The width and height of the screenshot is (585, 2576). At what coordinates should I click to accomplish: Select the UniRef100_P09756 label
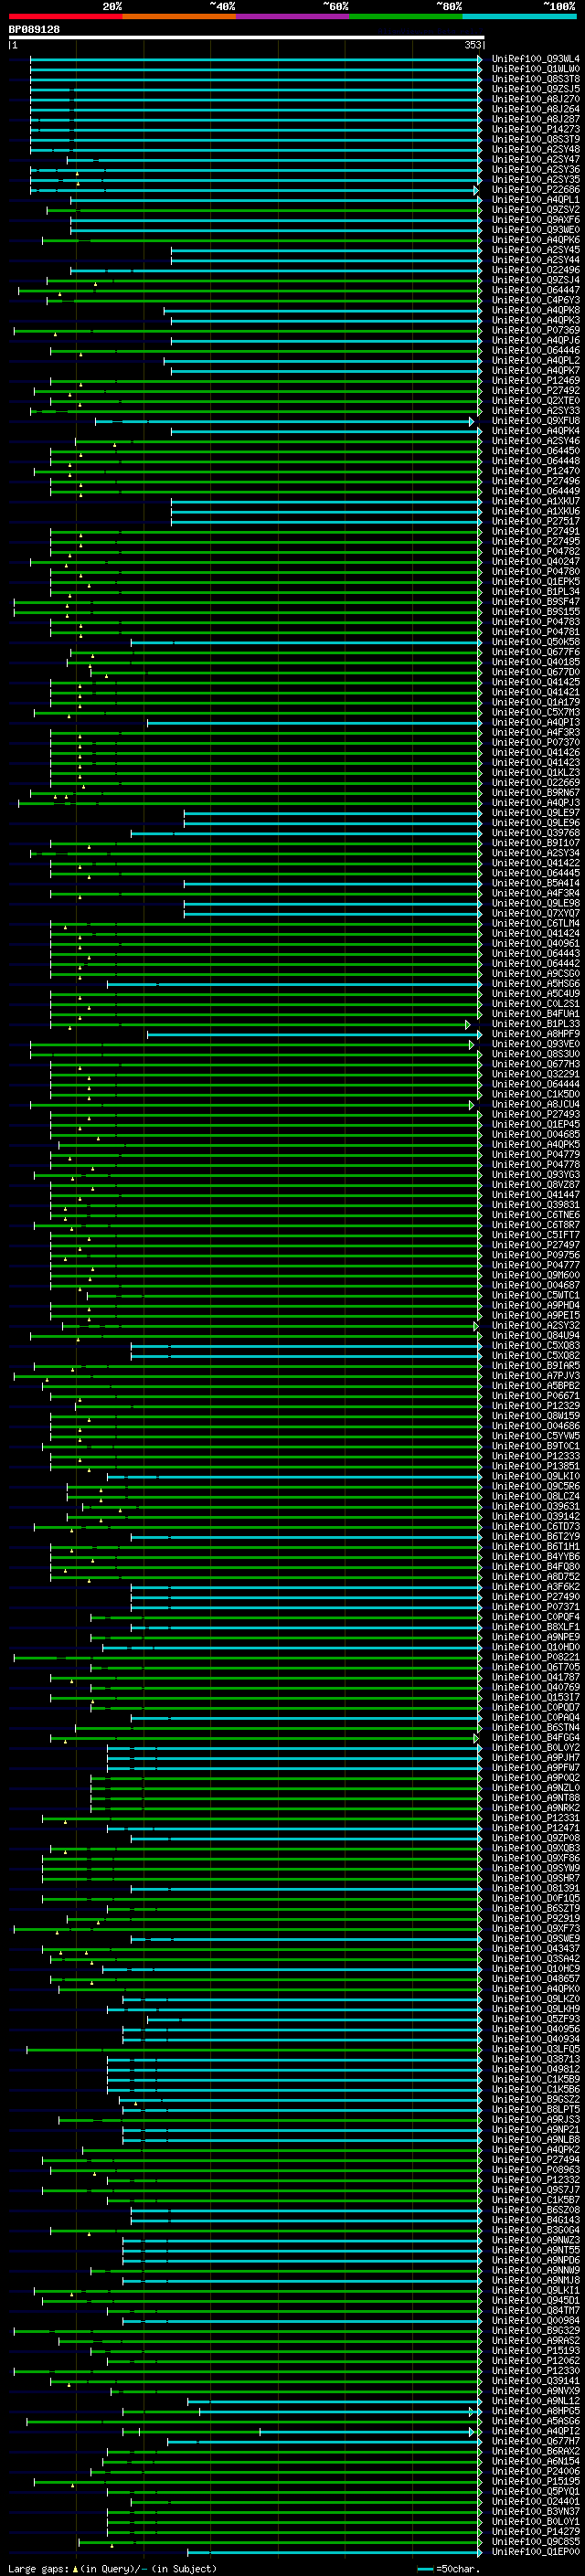click(x=535, y=1255)
